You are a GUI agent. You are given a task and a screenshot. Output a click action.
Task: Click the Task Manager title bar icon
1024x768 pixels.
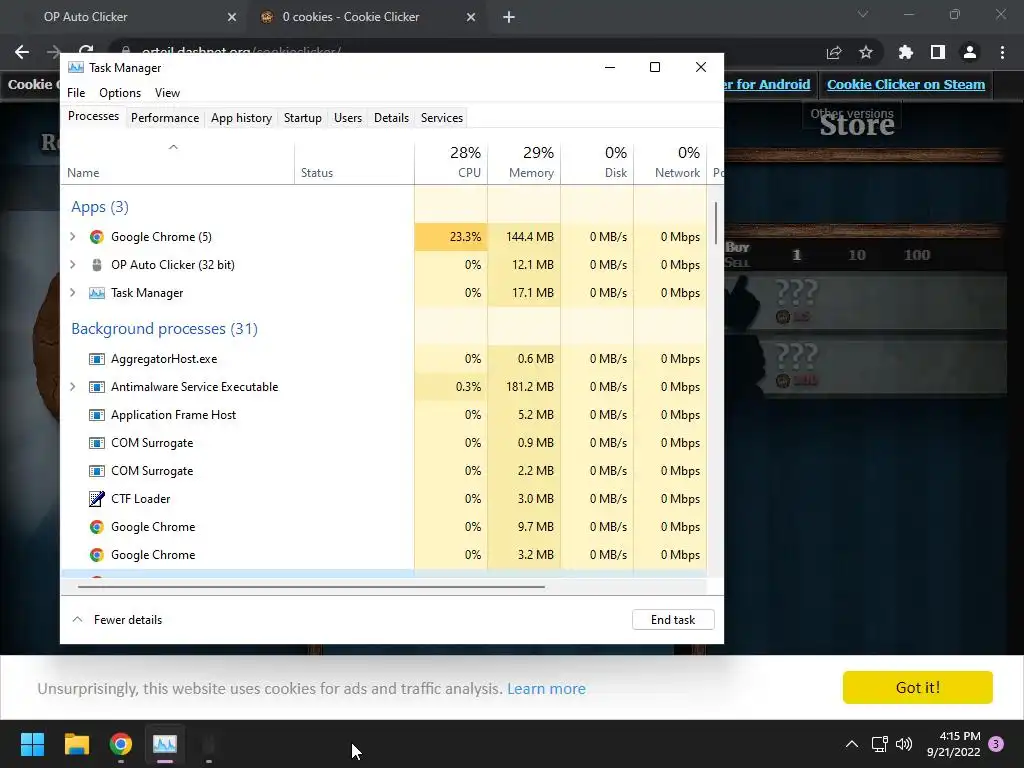76,67
